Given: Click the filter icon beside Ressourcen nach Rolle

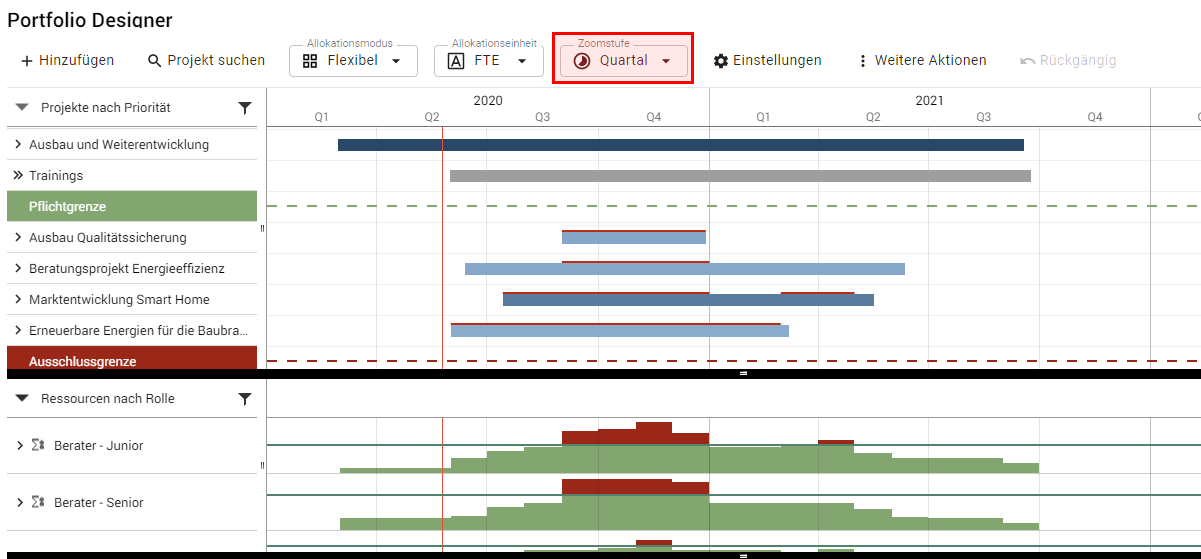Looking at the screenshot, I should (245, 399).
